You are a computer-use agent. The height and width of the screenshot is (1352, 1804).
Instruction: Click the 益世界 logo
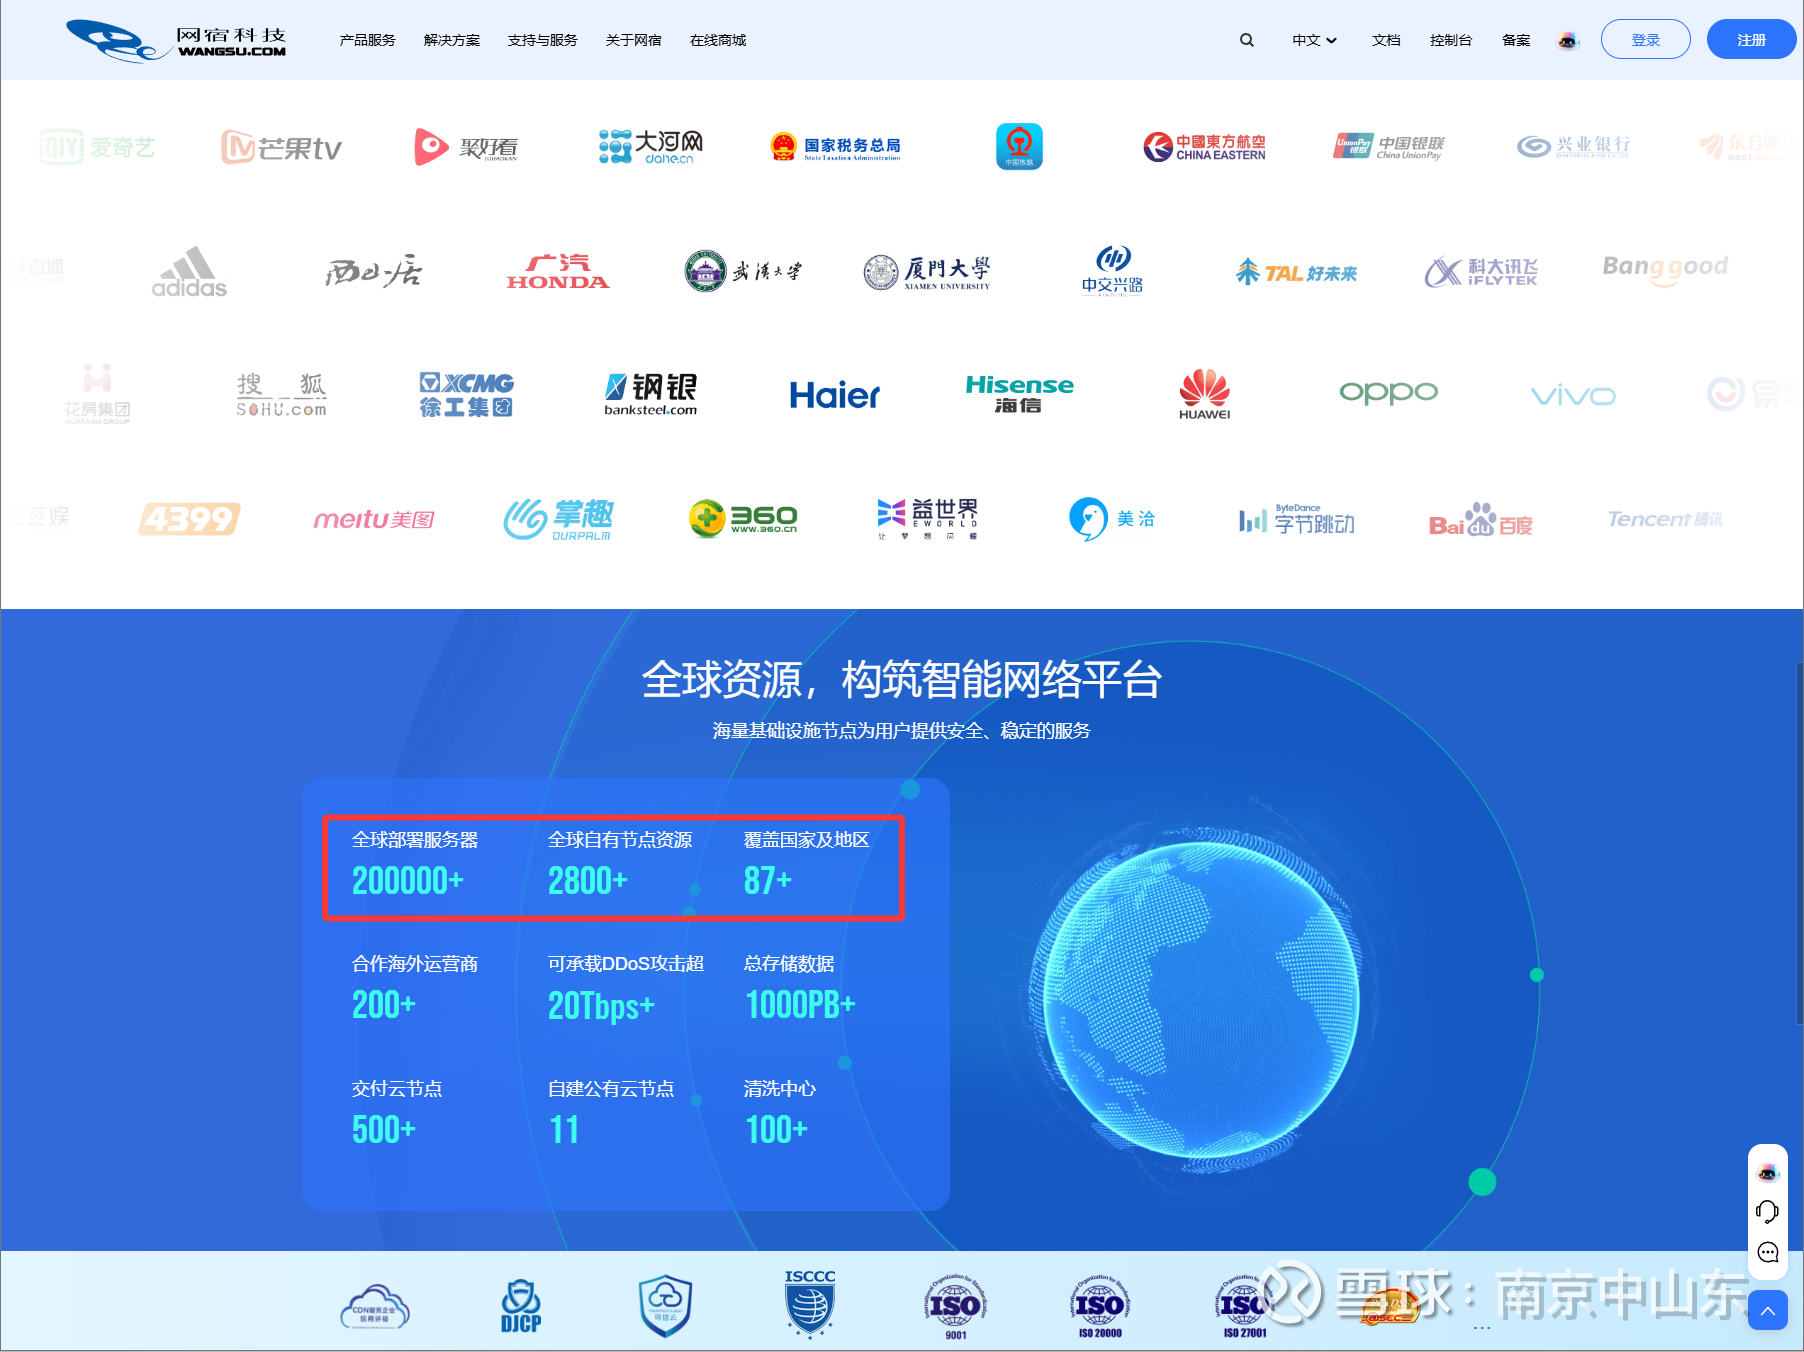click(927, 519)
